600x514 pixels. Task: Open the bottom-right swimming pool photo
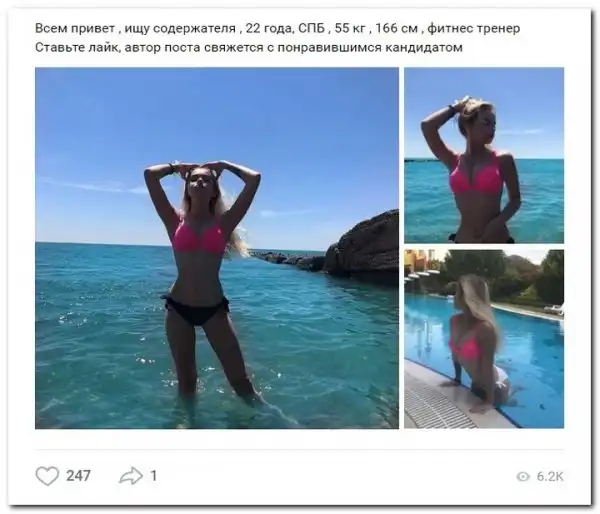(x=484, y=339)
